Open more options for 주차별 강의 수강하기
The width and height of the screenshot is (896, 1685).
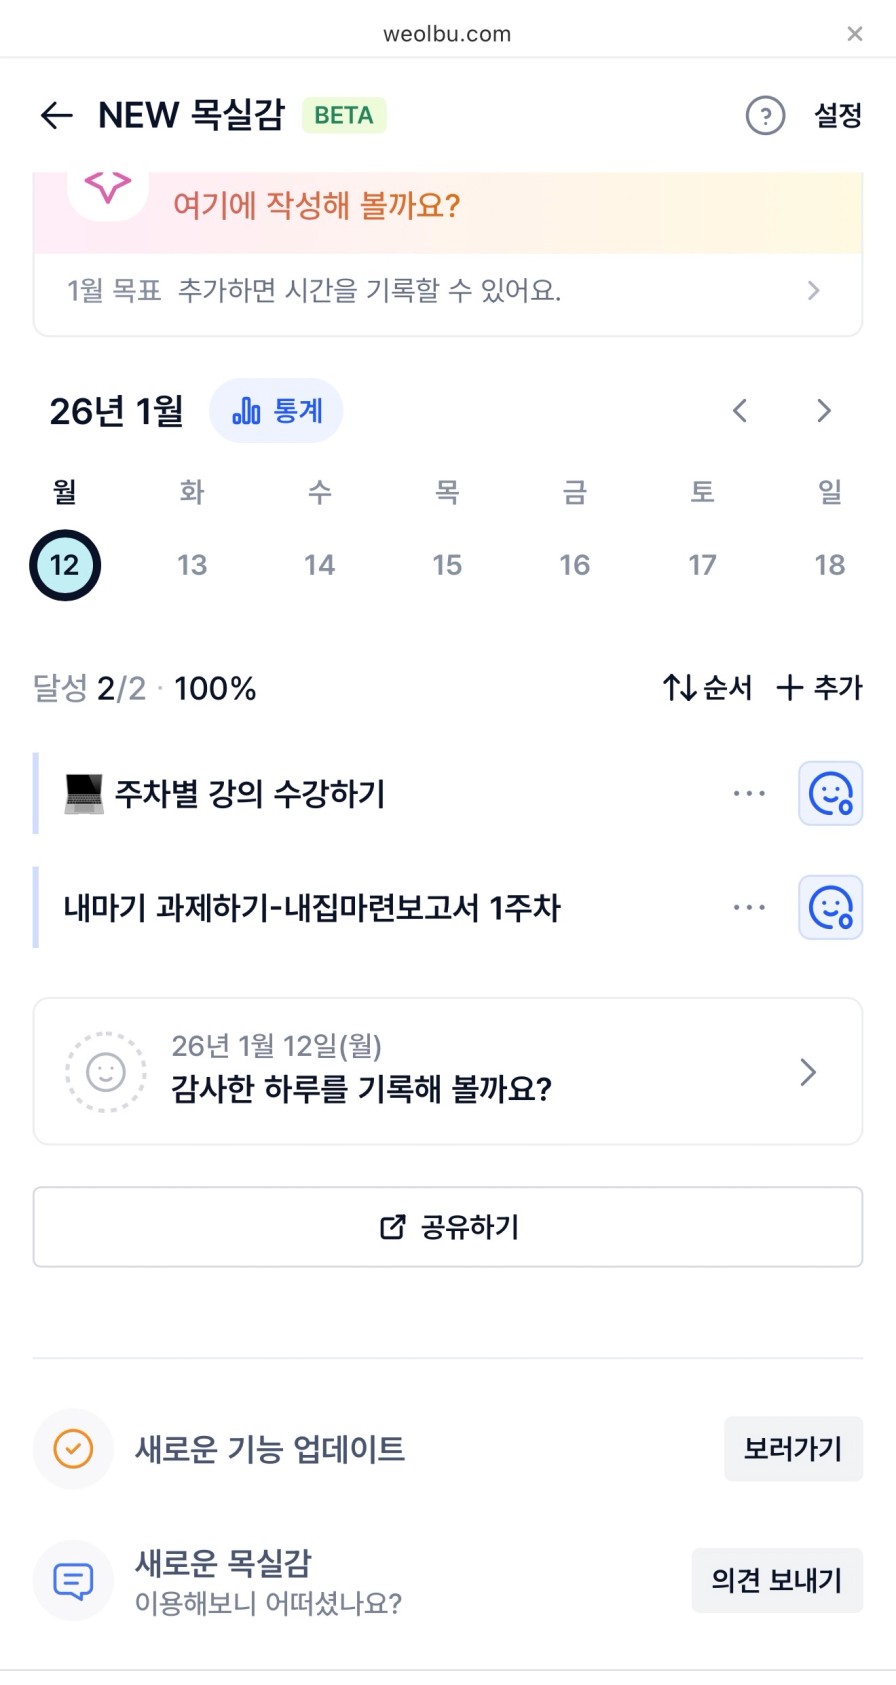click(749, 794)
